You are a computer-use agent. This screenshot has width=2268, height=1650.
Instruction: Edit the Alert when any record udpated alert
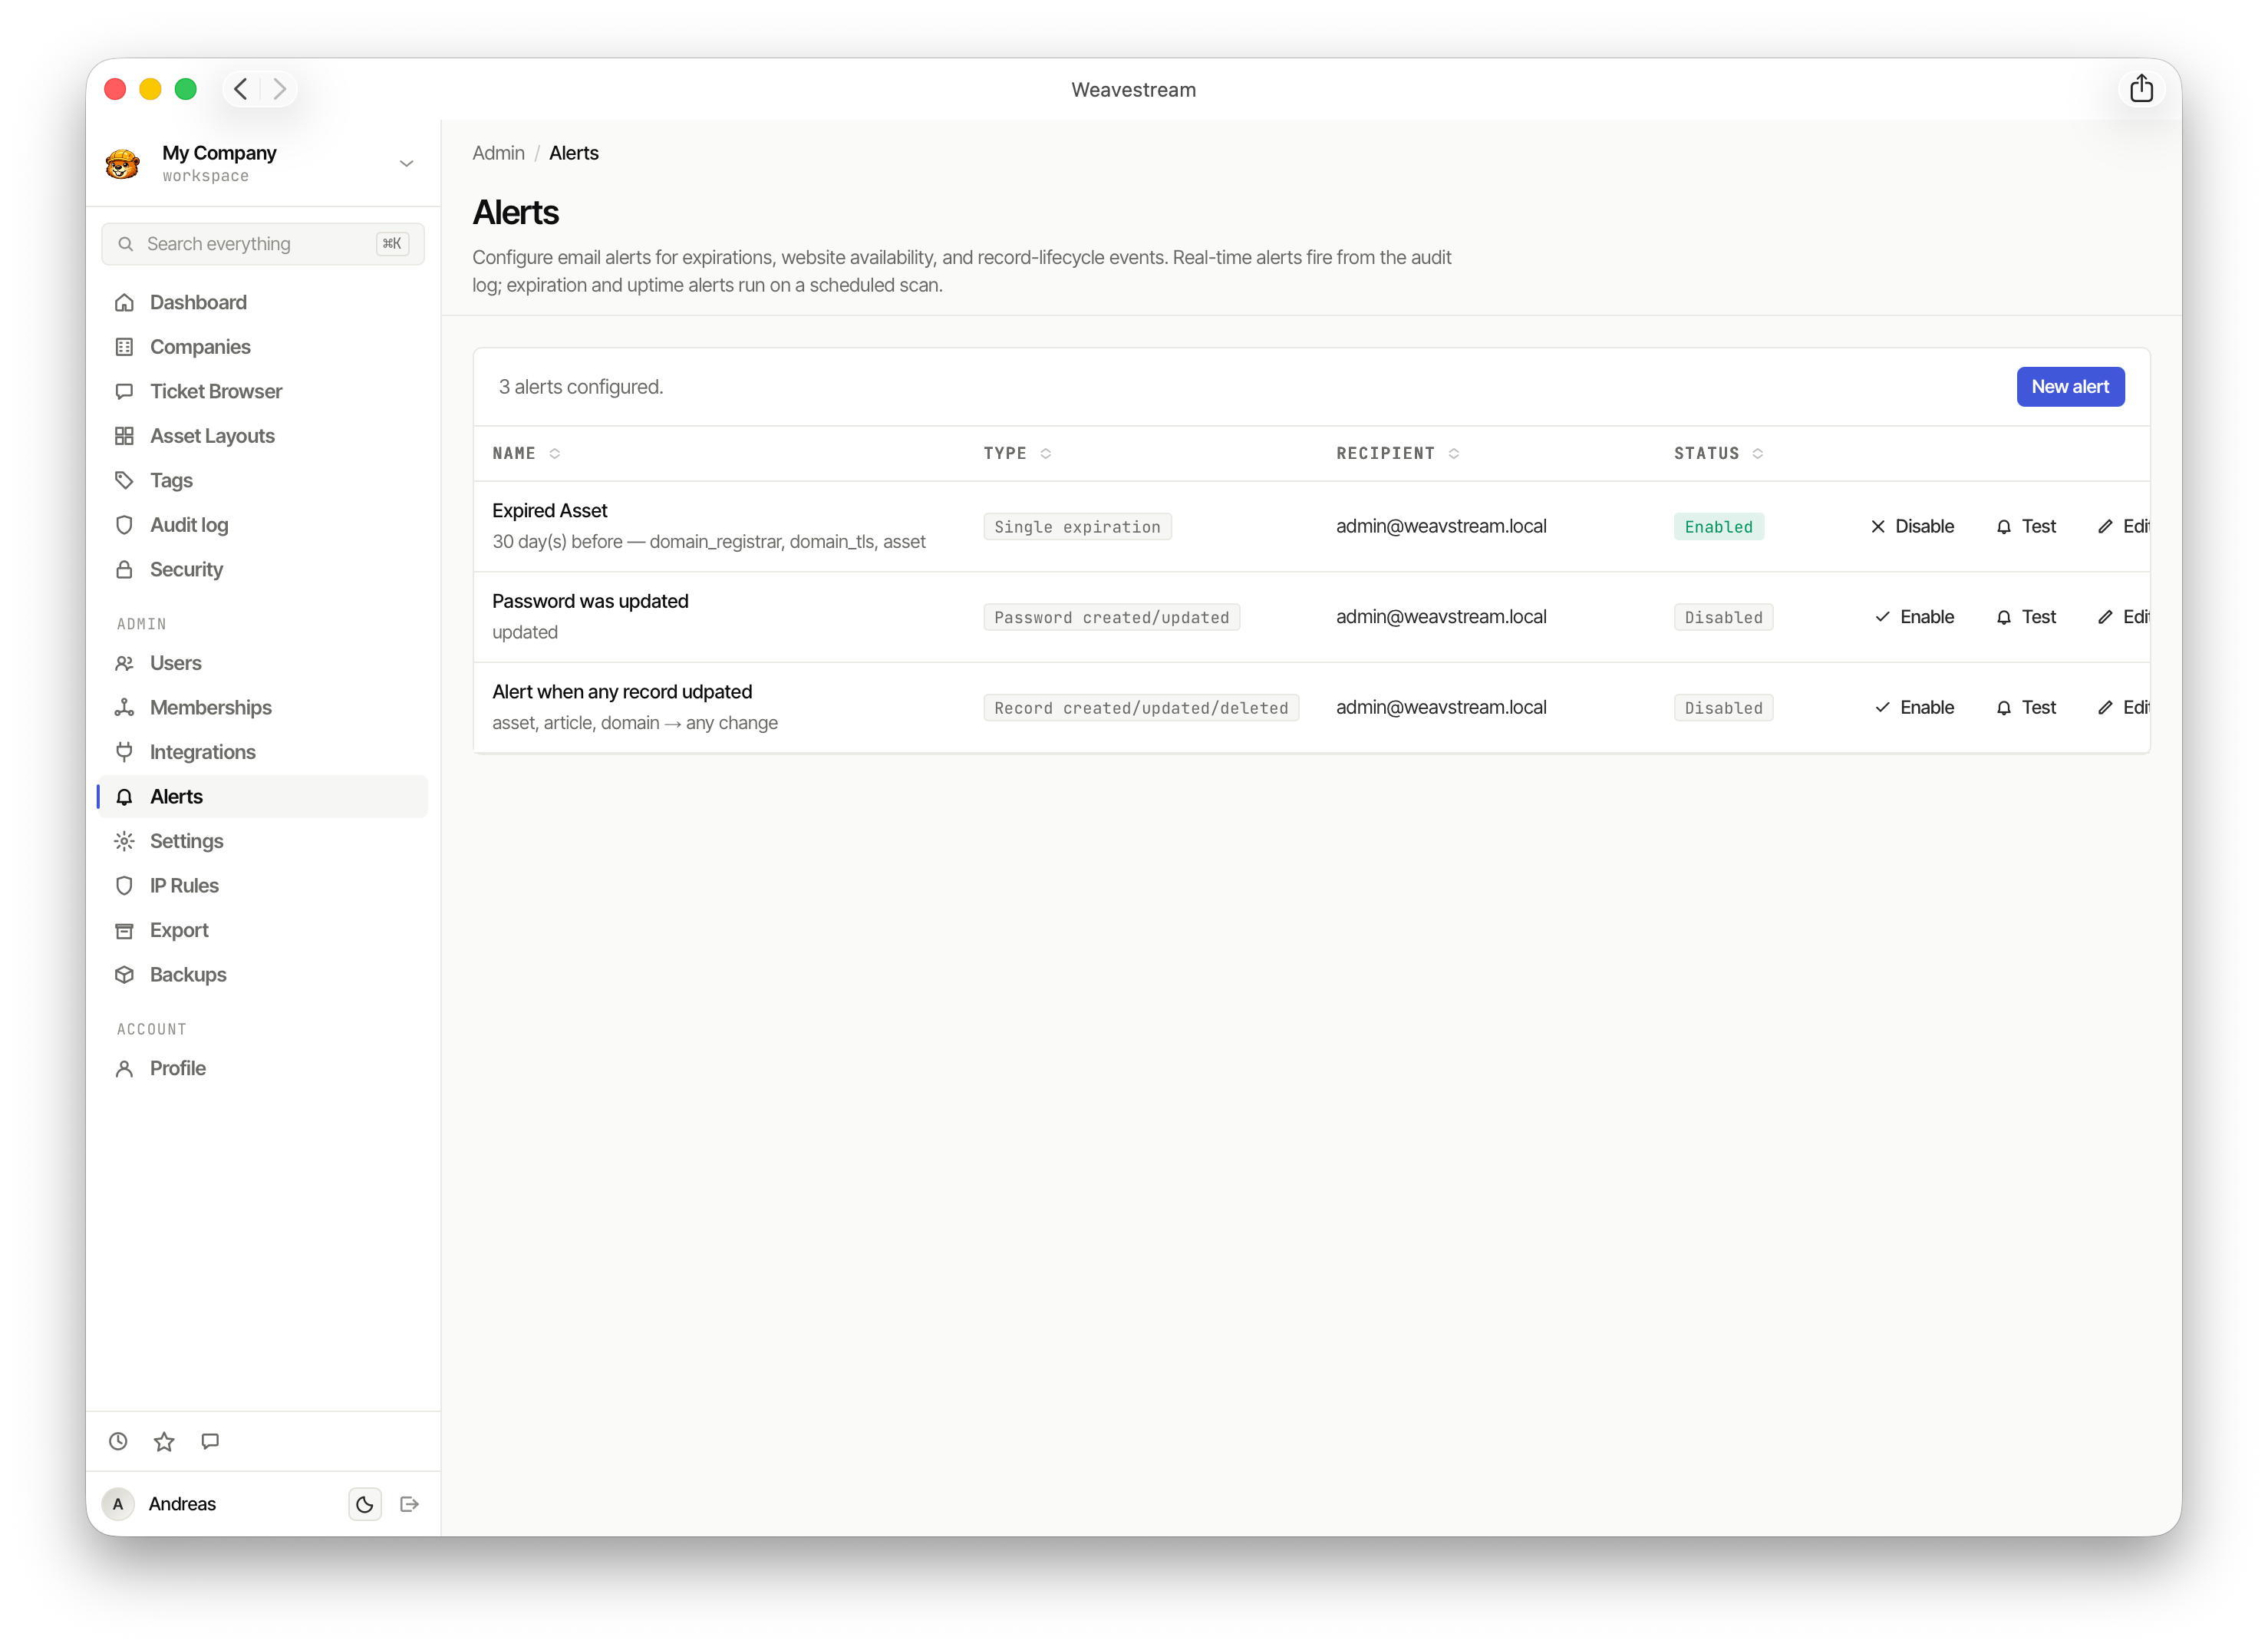pos(2122,708)
